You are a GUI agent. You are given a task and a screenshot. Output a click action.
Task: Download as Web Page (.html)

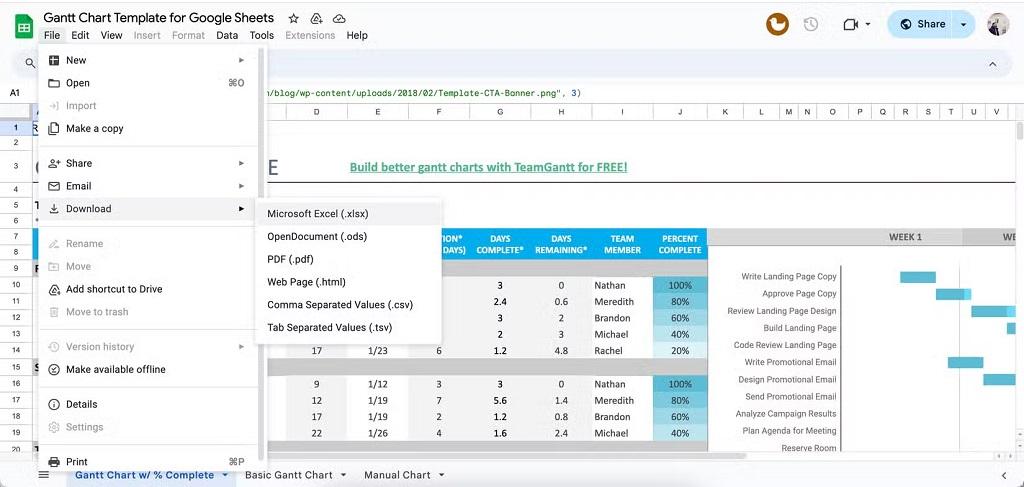tap(348, 282)
